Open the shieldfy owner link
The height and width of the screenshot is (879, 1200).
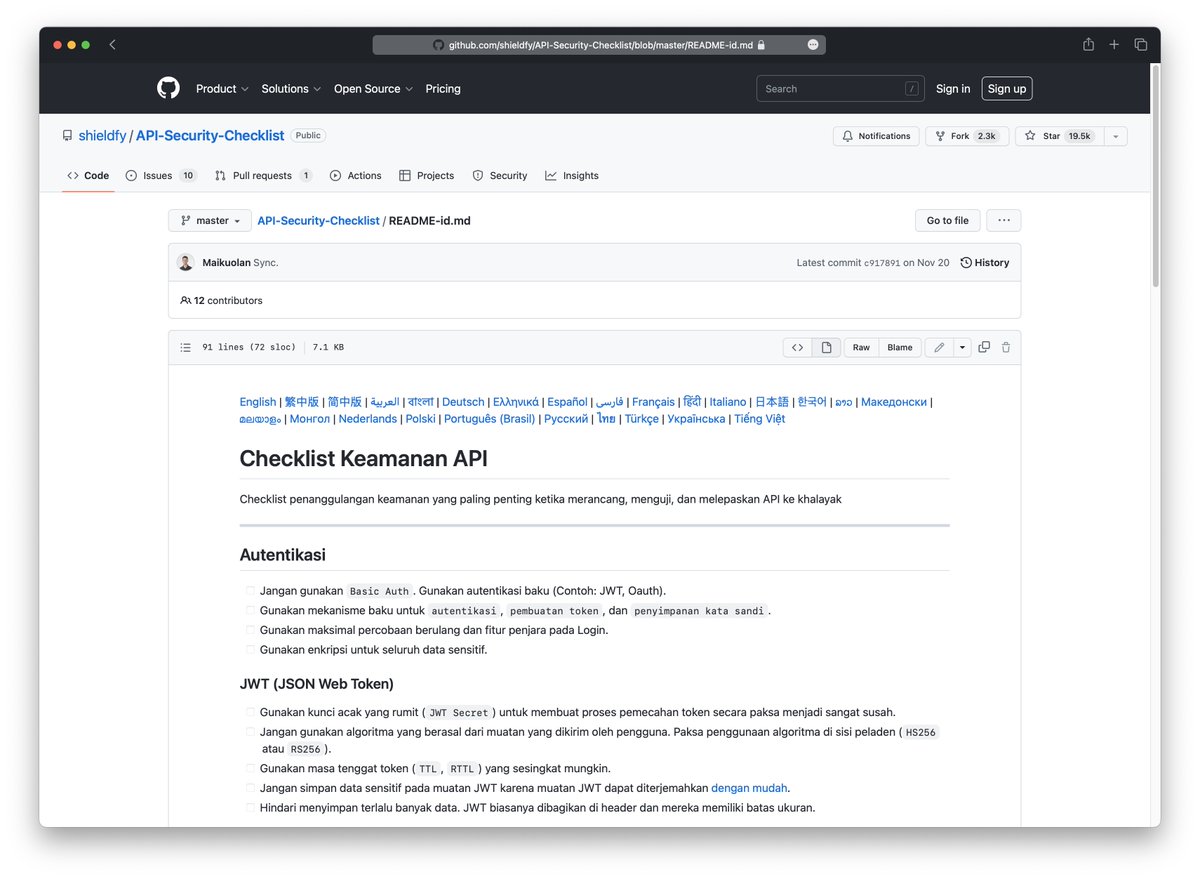point(102,135)
